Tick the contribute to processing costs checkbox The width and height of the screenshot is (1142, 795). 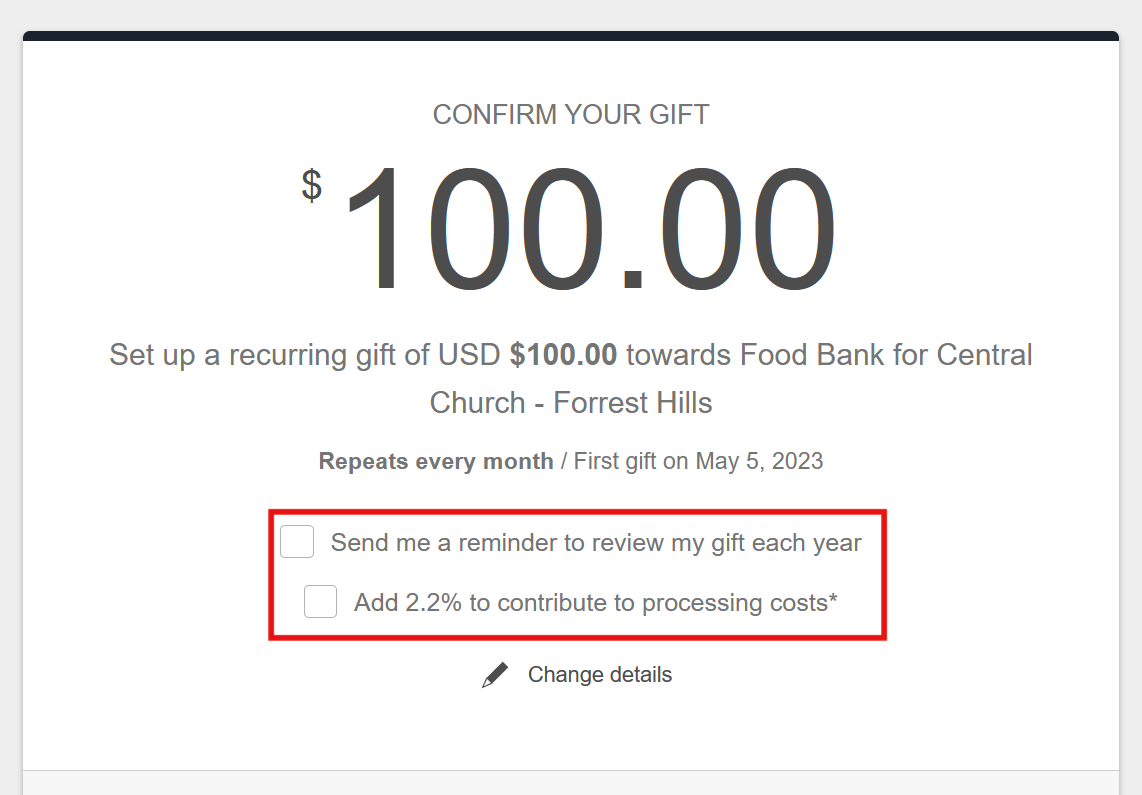(x=320, y=601)
